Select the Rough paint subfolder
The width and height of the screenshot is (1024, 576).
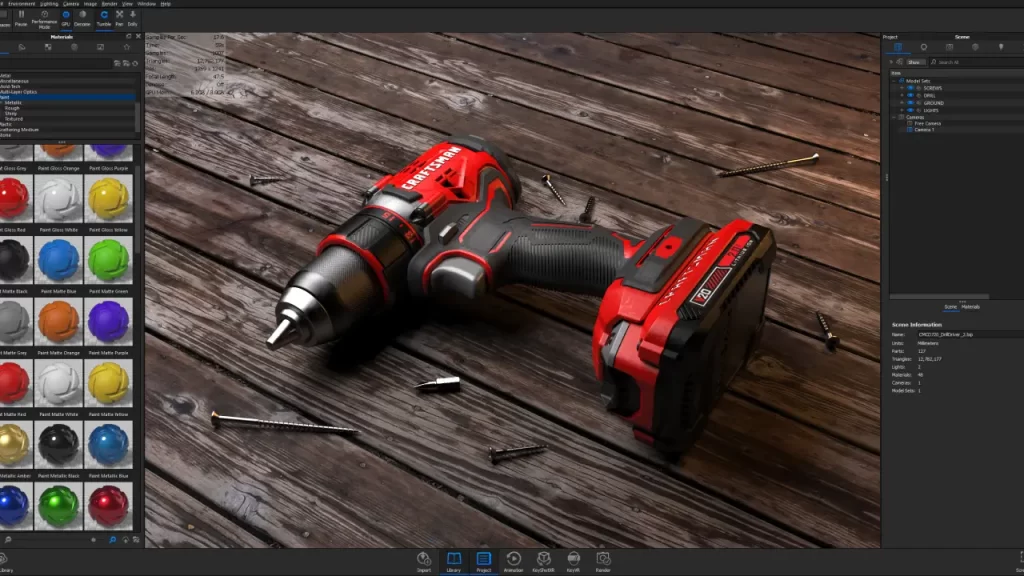point(12,108)
